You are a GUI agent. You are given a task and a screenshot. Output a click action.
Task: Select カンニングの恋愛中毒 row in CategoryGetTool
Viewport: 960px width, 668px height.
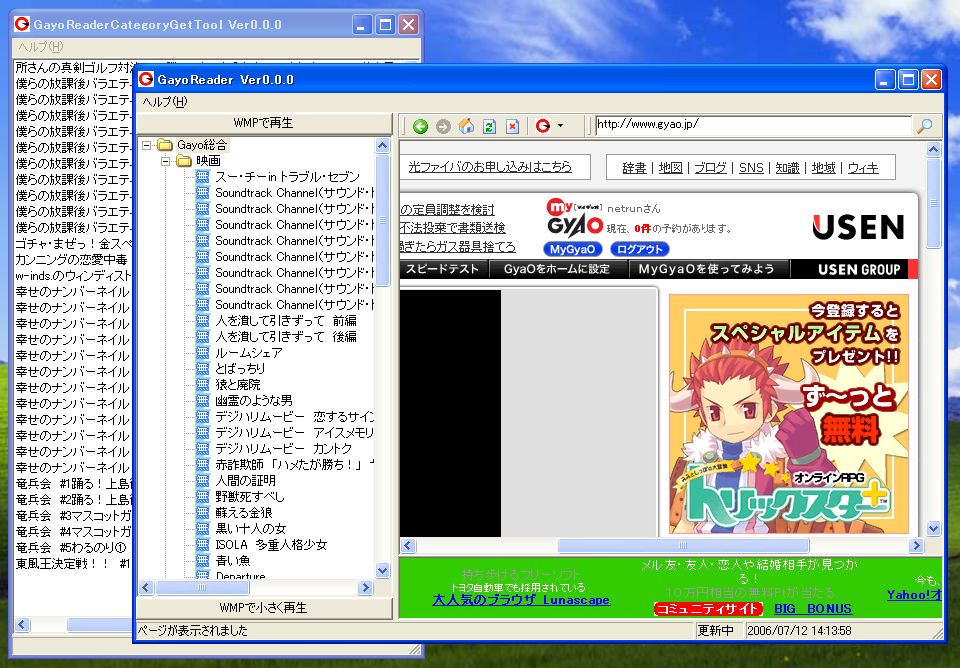[73, 260]
